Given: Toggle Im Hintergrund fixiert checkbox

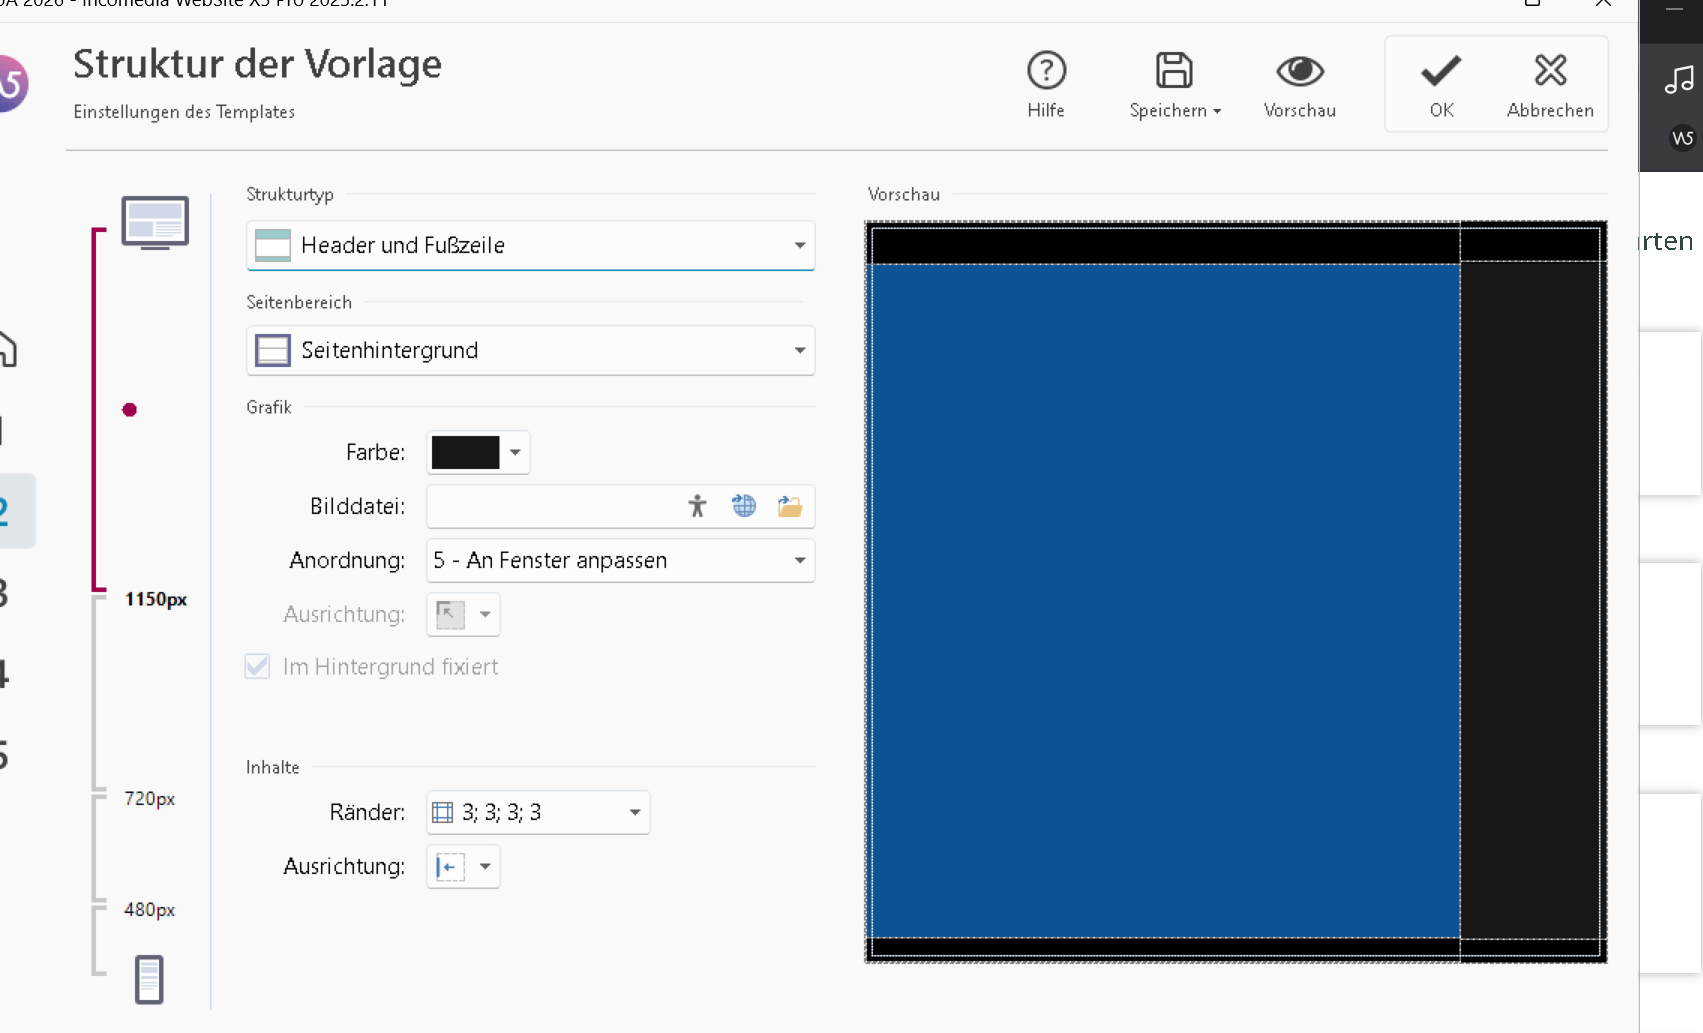Looking at the screenshot, I should [x=258, y=667].
